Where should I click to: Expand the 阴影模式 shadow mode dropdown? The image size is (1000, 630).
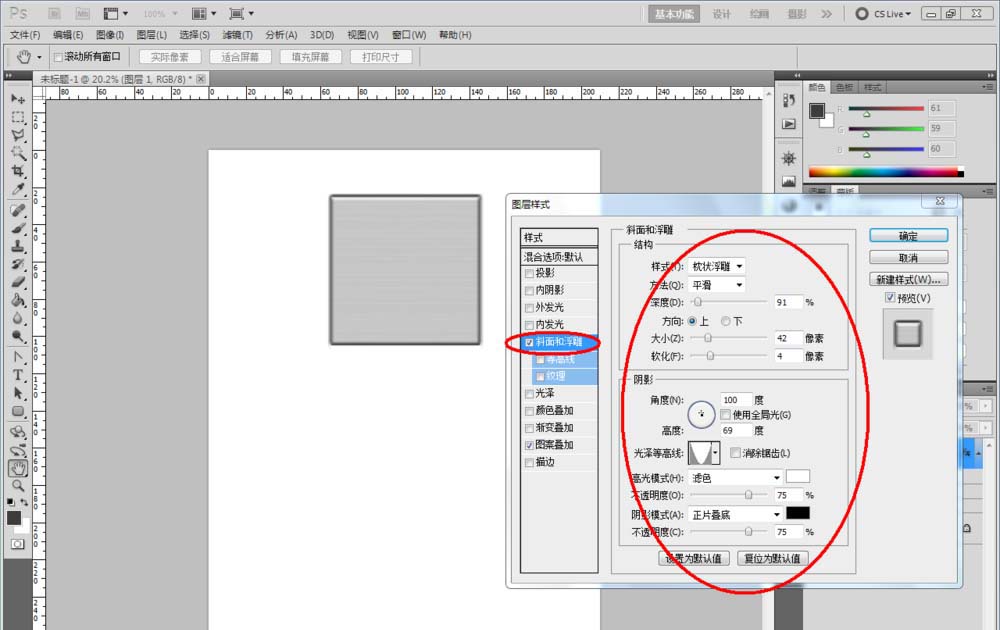point(736,515)
